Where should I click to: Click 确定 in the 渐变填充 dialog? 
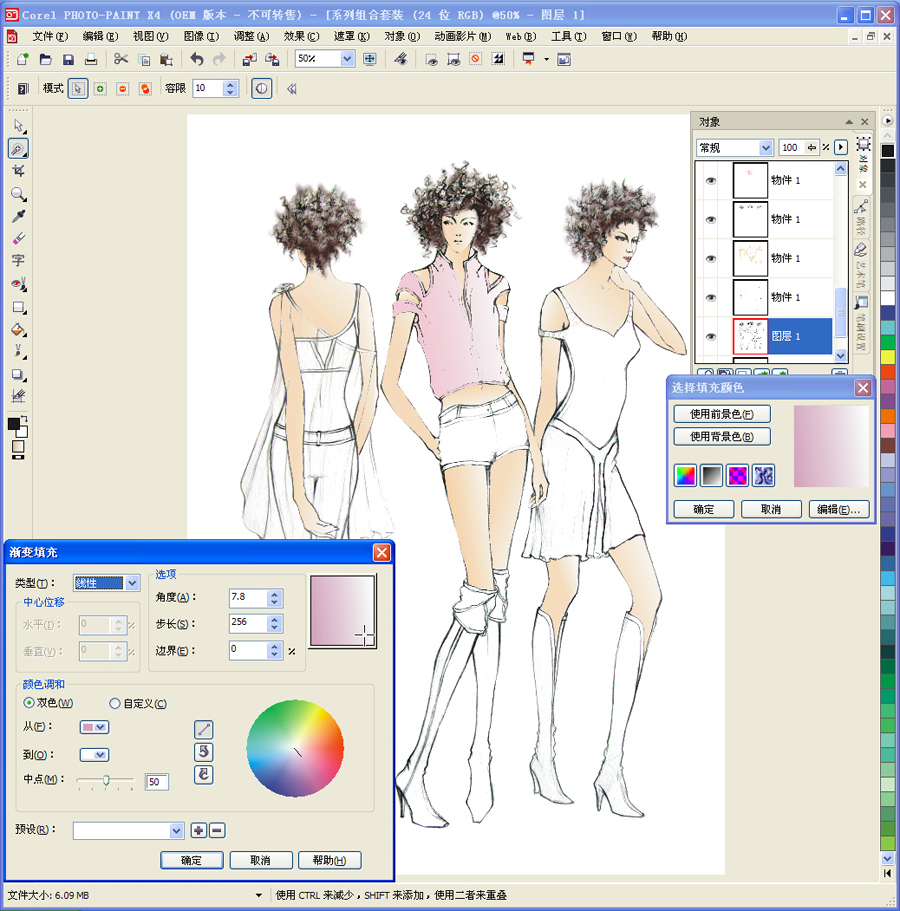192,860
